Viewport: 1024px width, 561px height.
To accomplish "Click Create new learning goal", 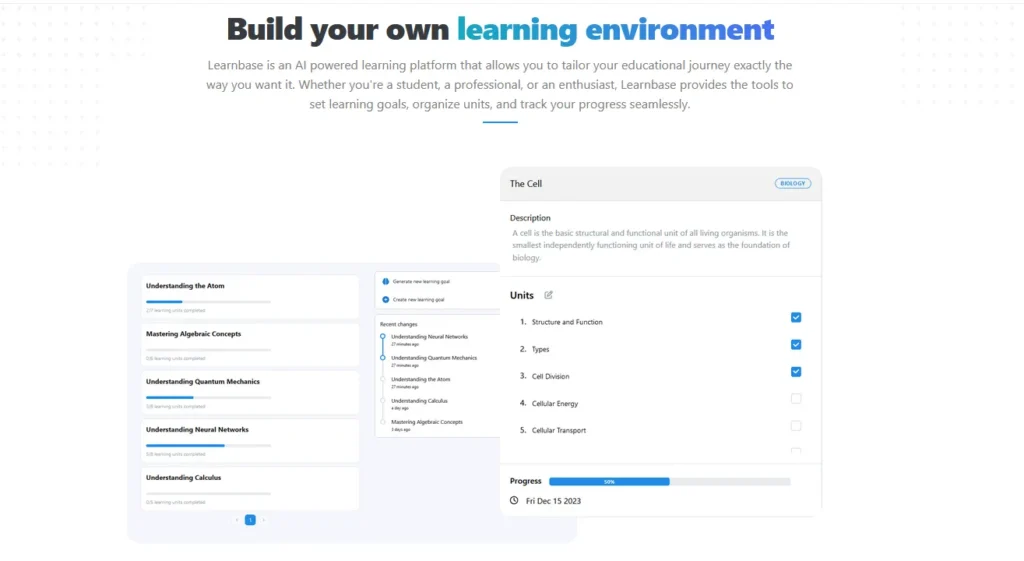I will coord(419,300).
